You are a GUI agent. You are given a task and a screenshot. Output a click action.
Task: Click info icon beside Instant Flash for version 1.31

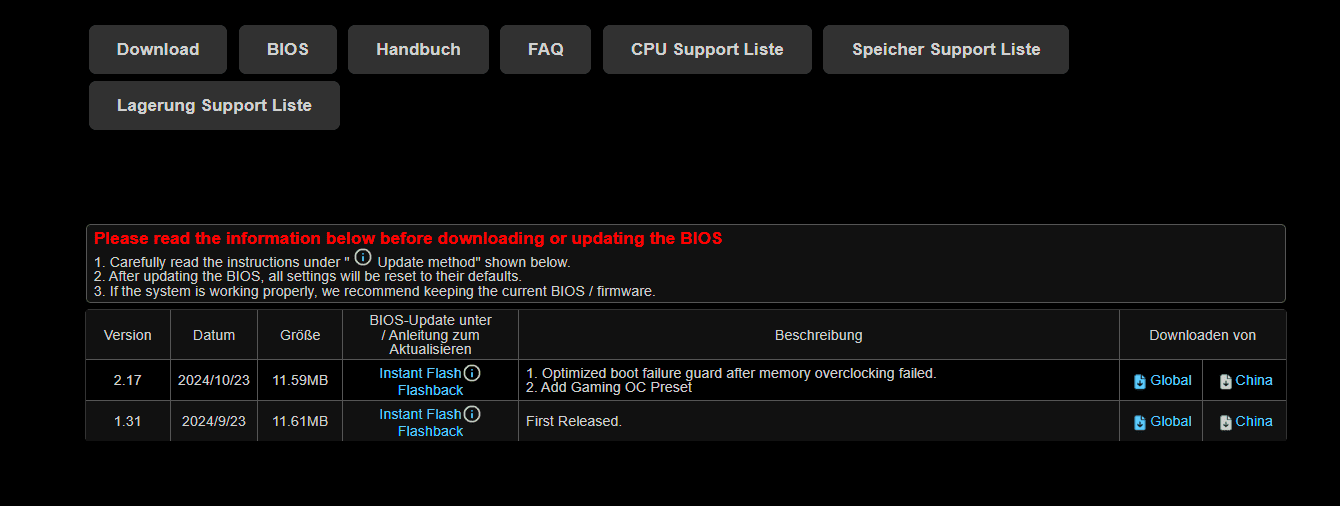point(472,414)
